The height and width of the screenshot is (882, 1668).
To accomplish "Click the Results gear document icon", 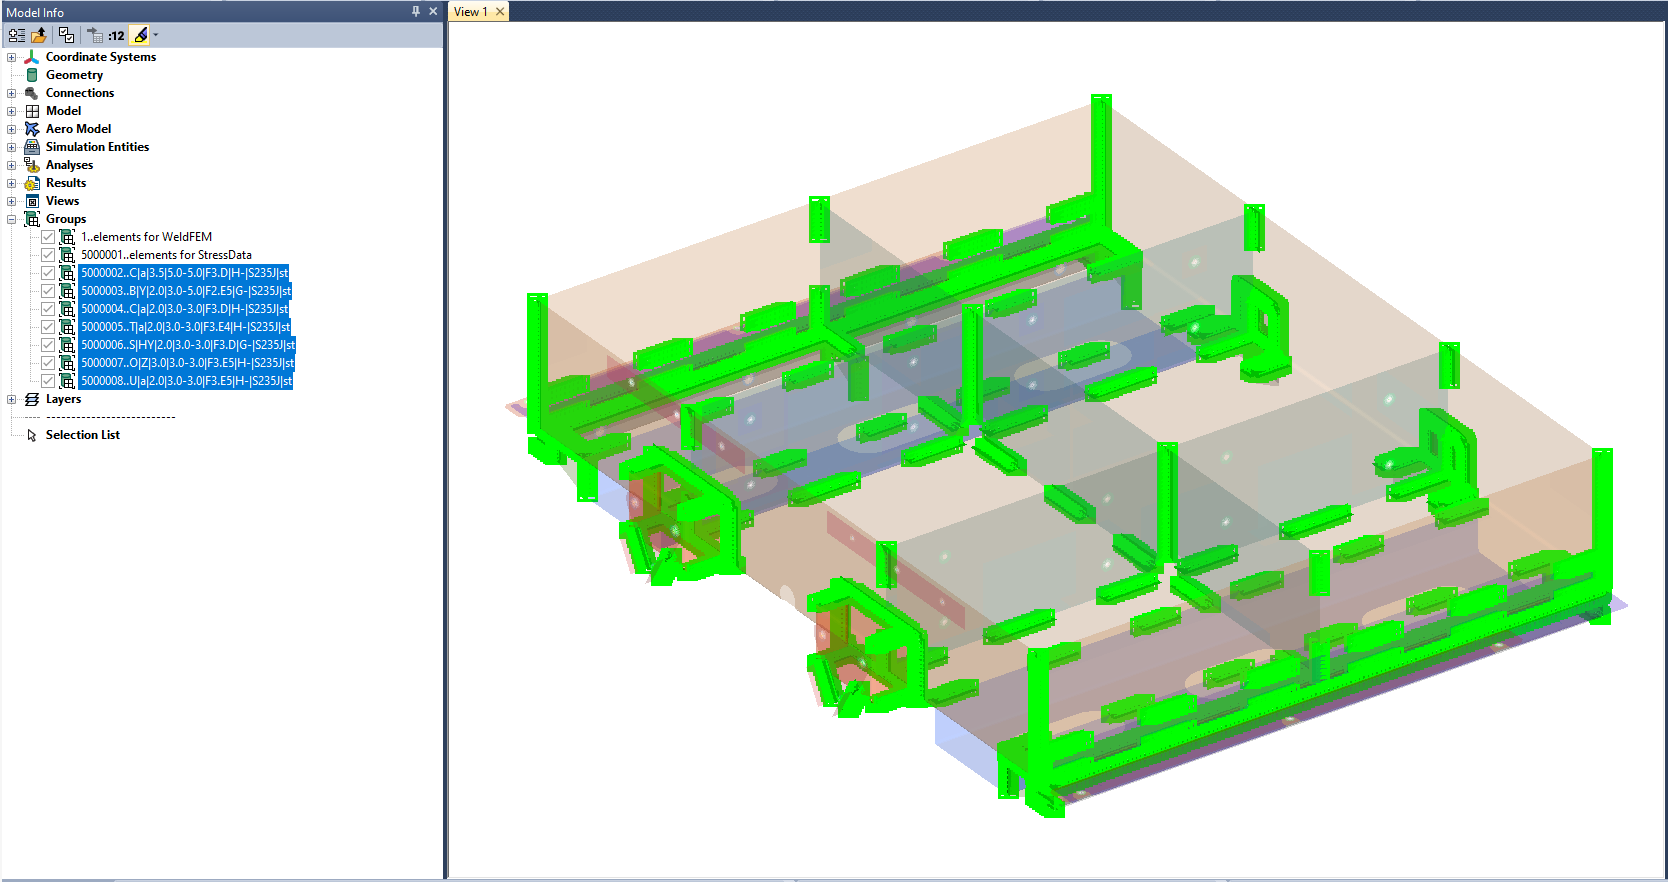I will (32, 183).
